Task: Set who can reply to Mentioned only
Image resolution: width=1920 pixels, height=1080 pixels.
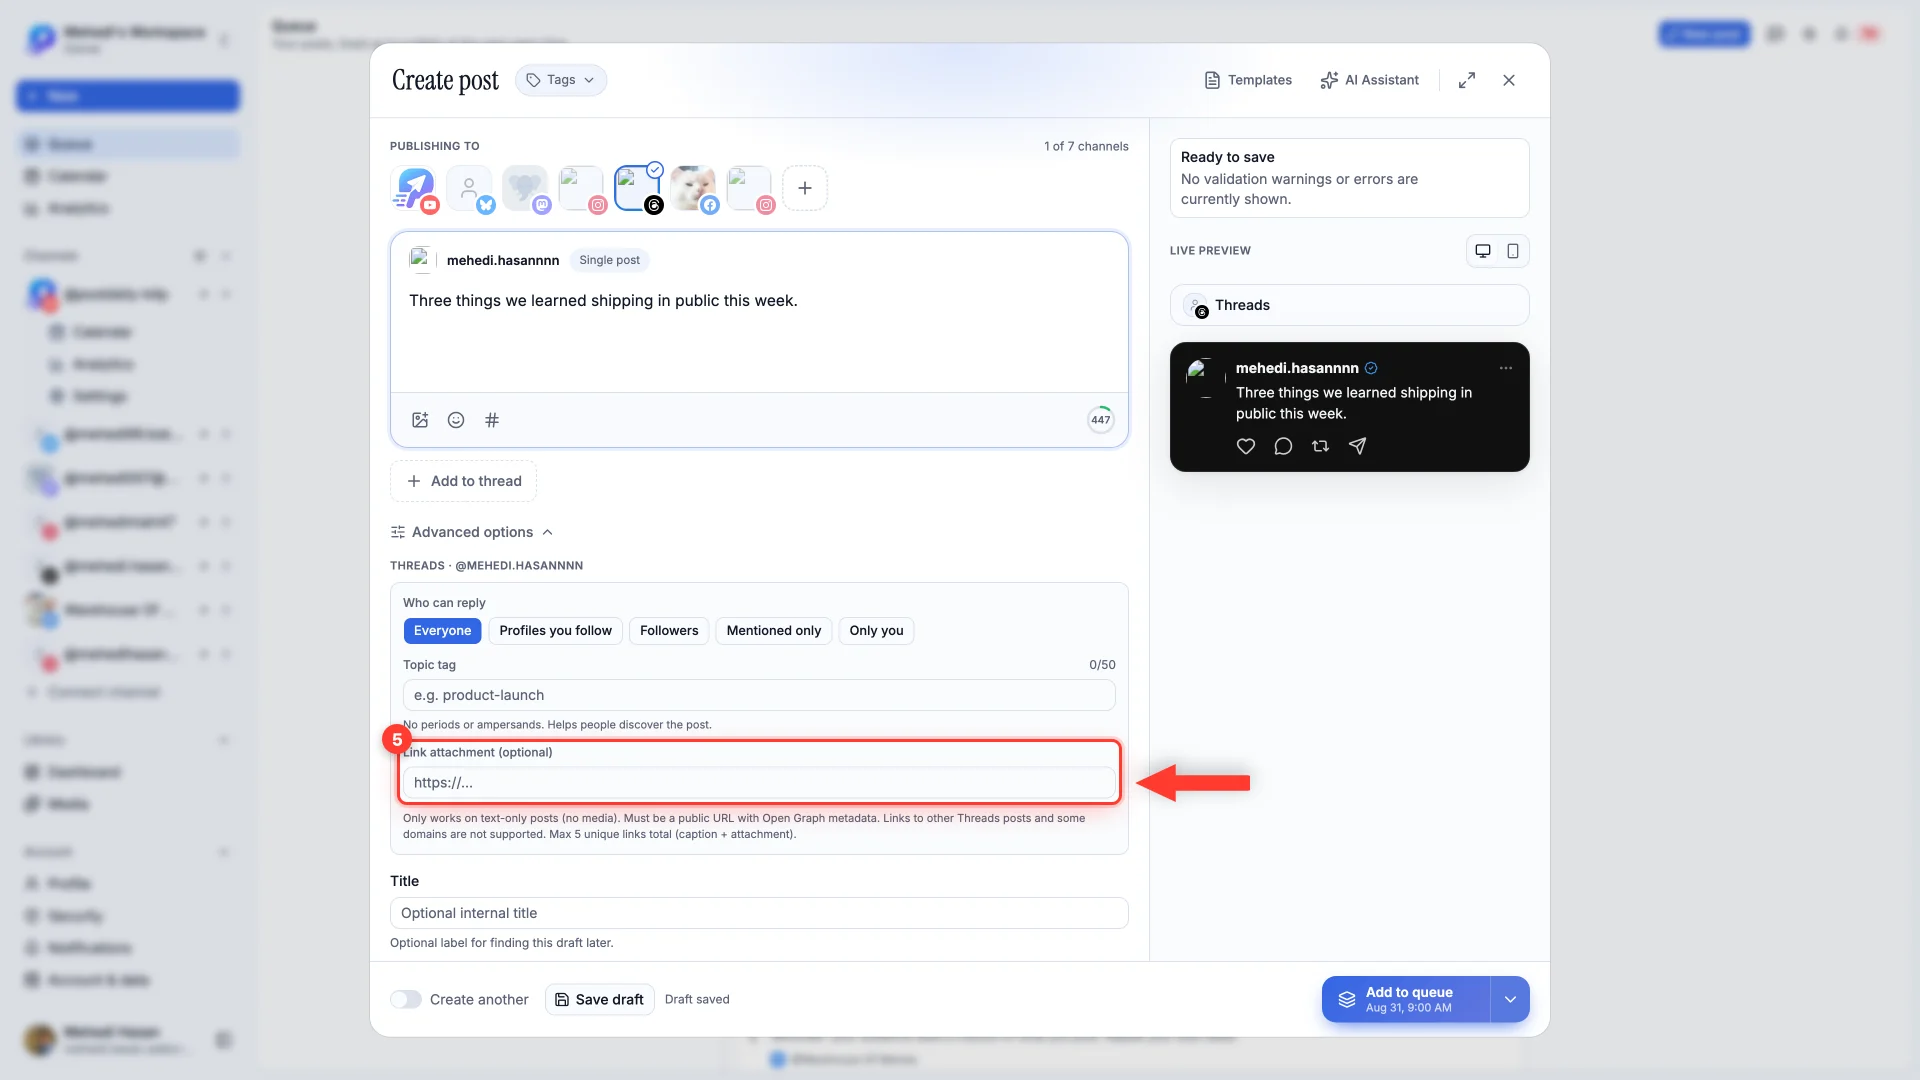Action: (x=773, y=631)
